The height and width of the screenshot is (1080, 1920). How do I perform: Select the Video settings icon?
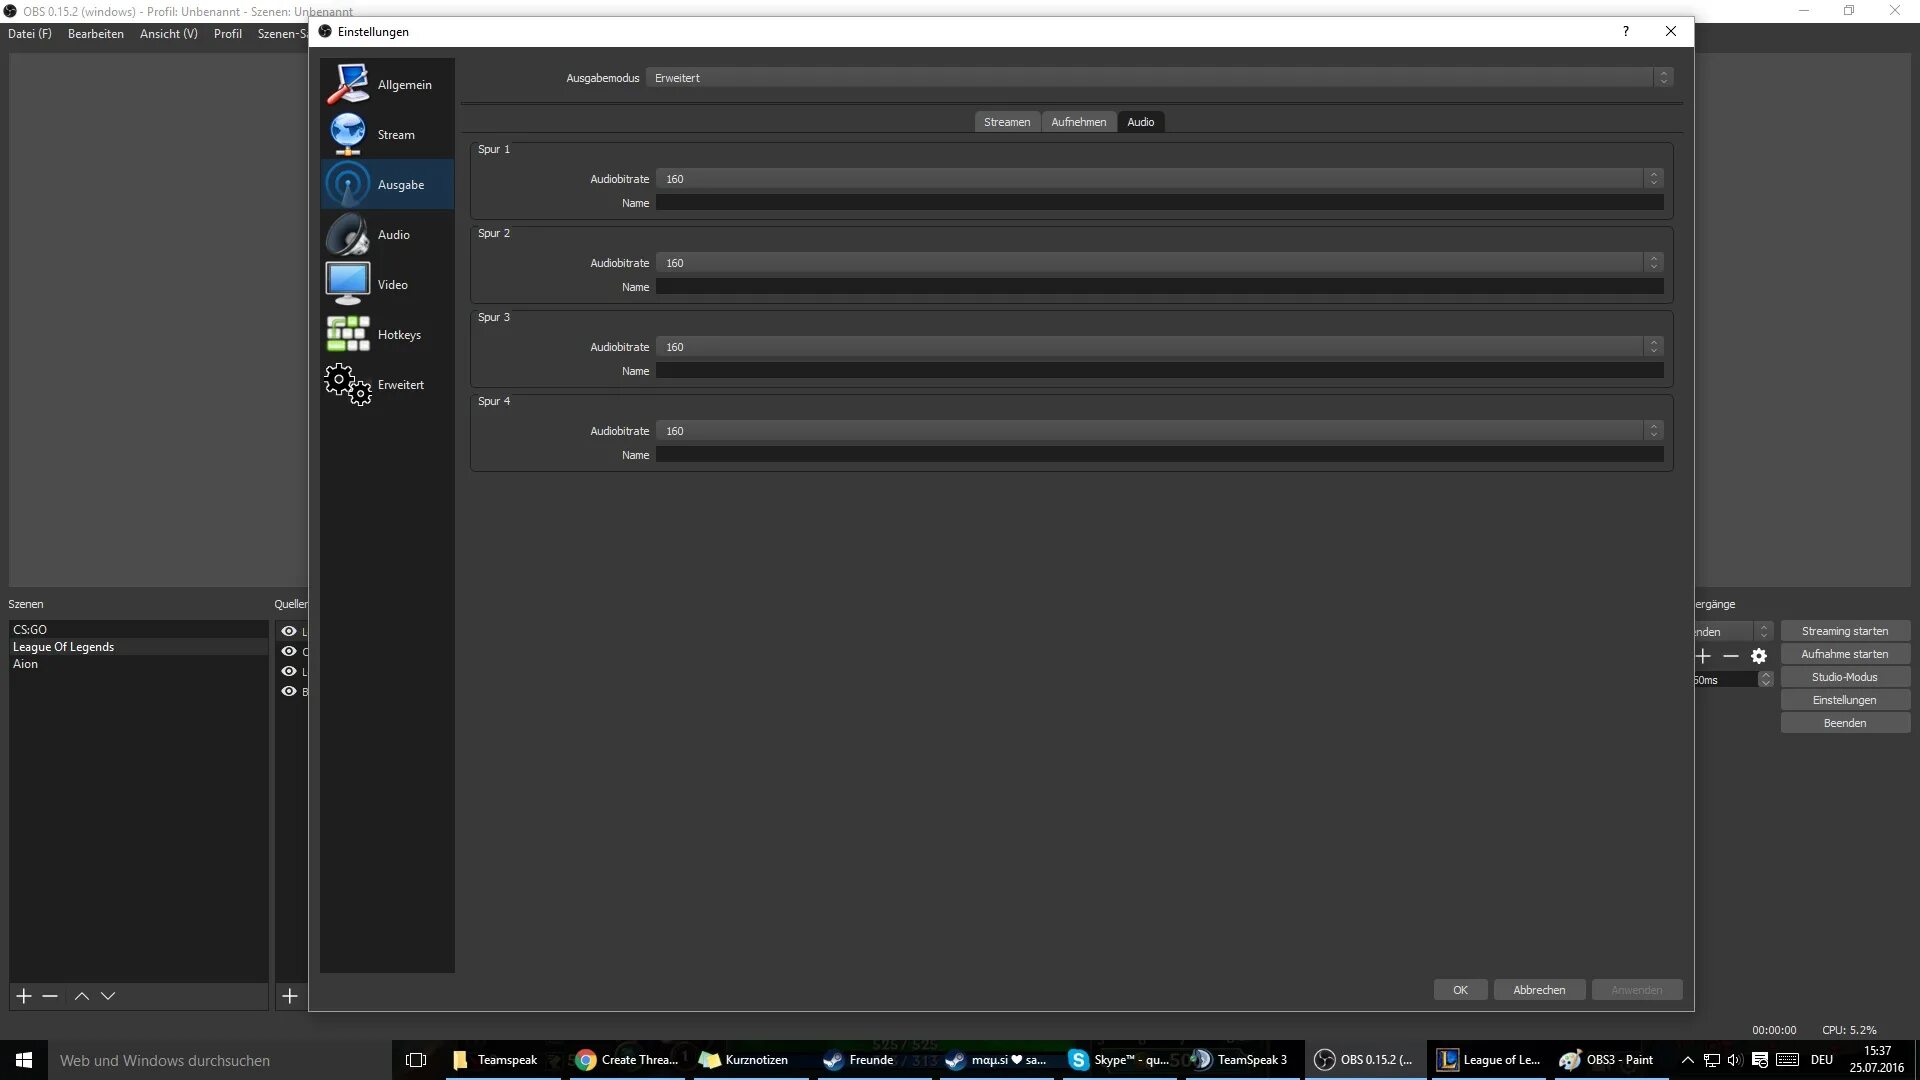[346, 283]
